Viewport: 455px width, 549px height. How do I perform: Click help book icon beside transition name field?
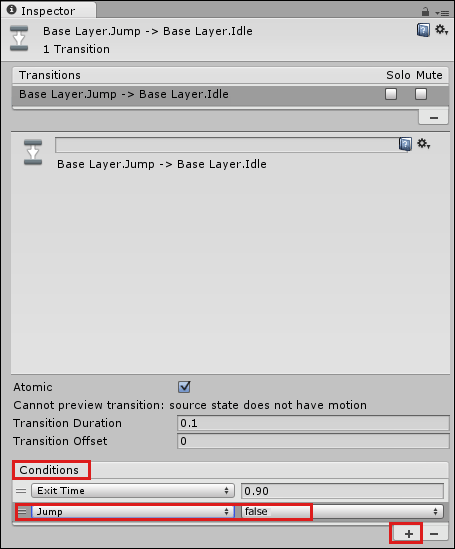(x=405, y=144)
